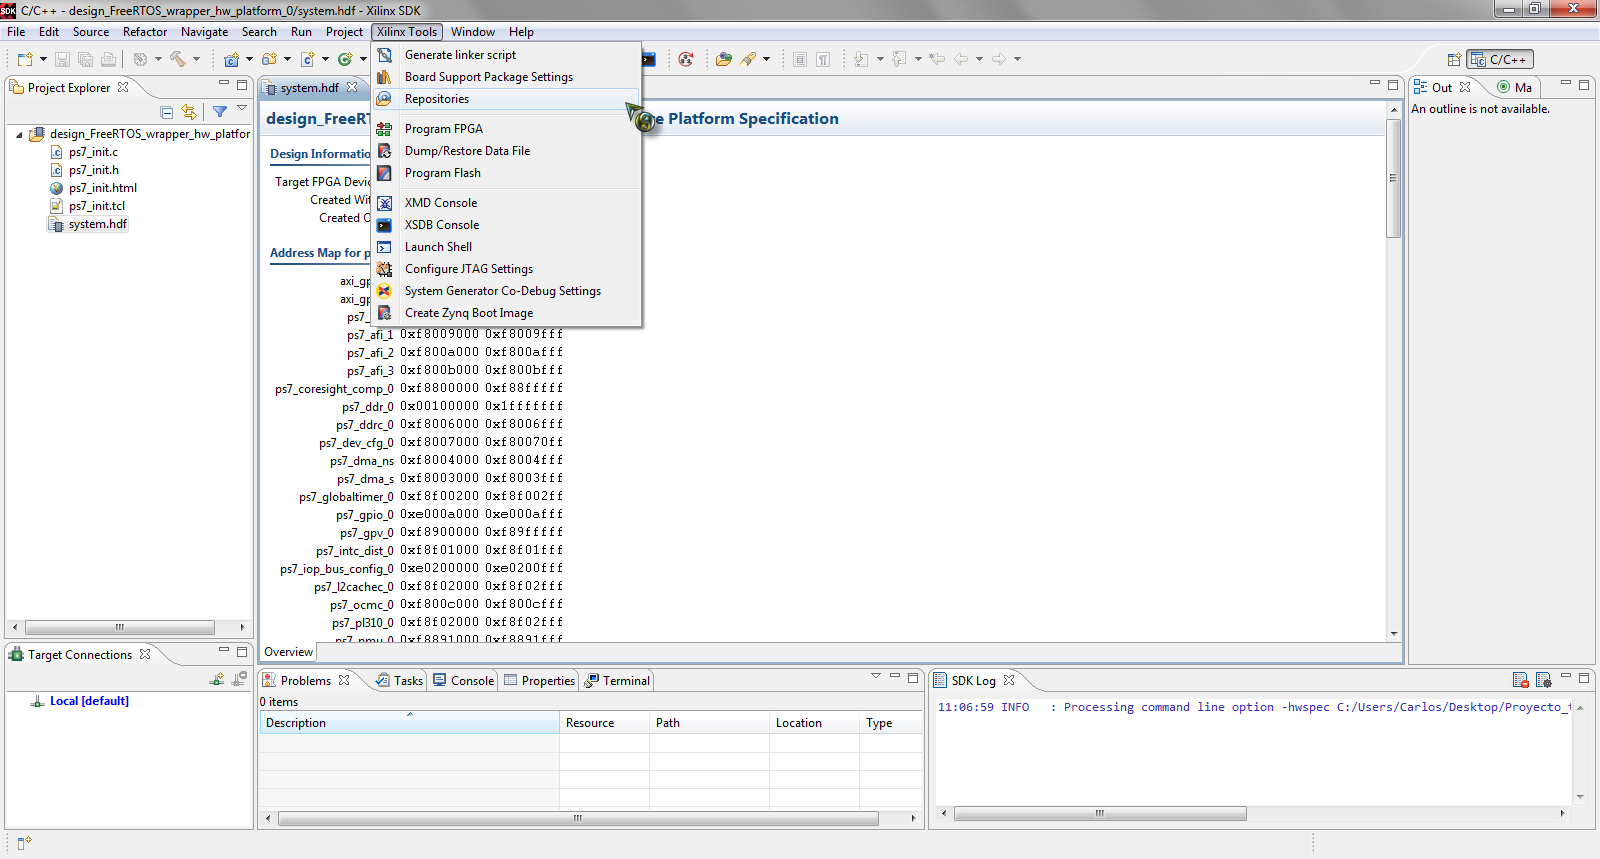1600x859 pixels.
Task: Open the New toolbar dropdown arrow
Action: 43,59
